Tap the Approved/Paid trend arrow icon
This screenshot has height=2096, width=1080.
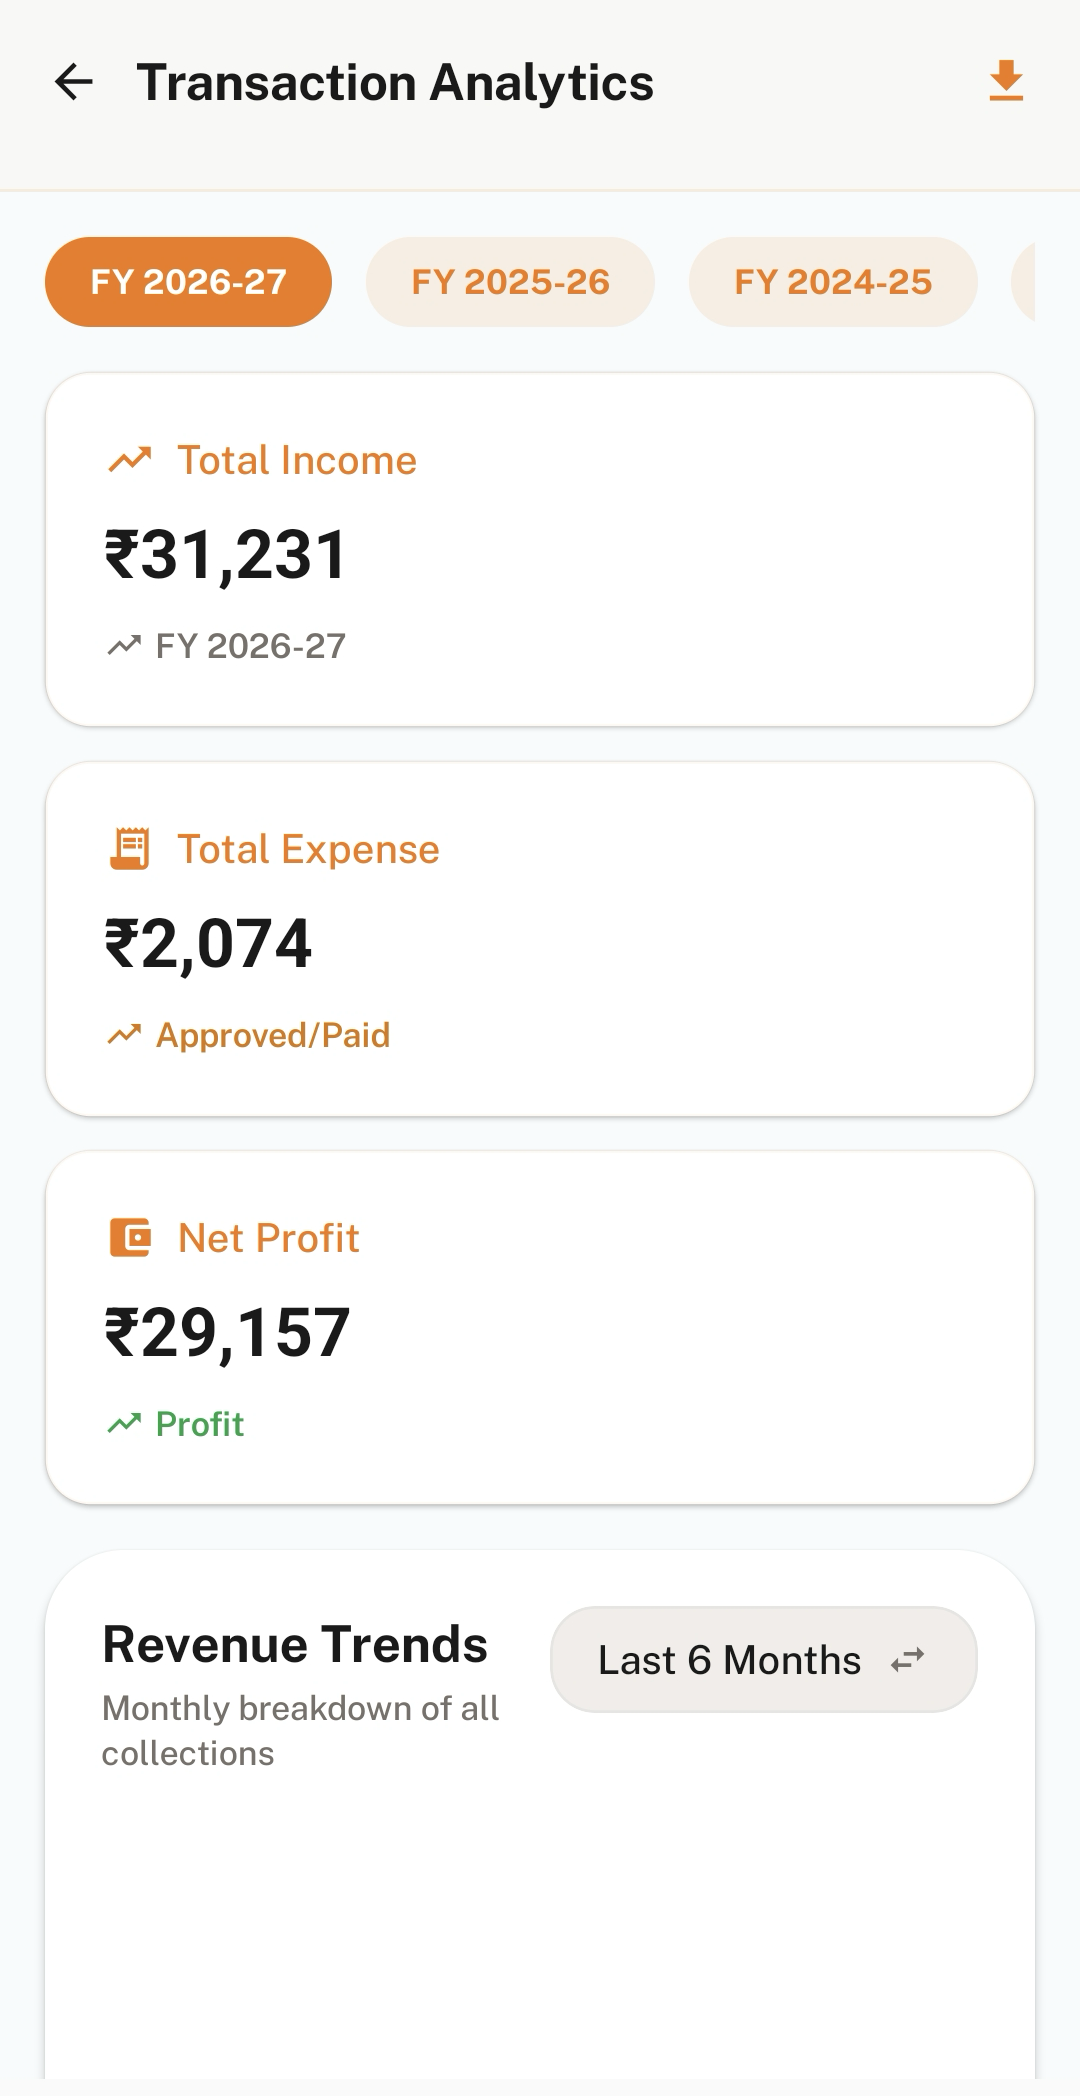tap(124, 1034)
